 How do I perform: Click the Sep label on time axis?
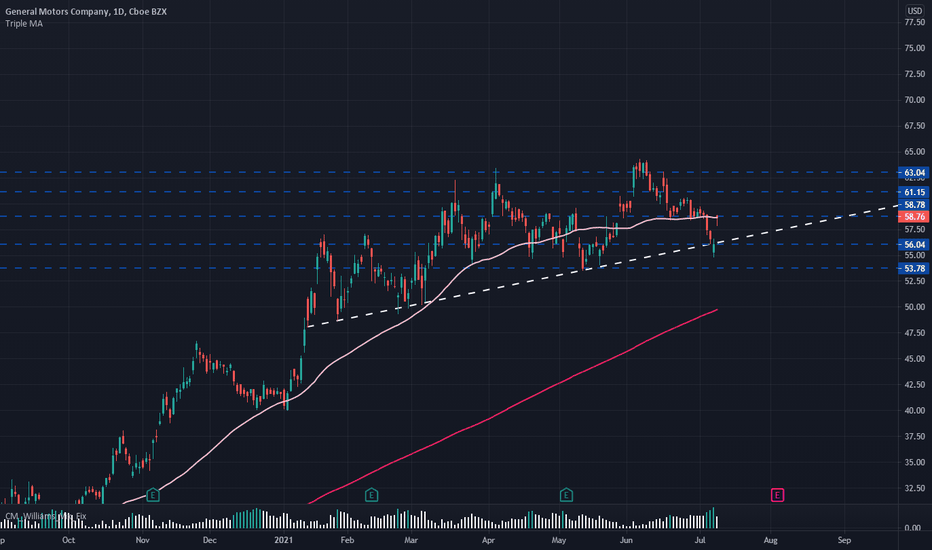pos(844,540)
